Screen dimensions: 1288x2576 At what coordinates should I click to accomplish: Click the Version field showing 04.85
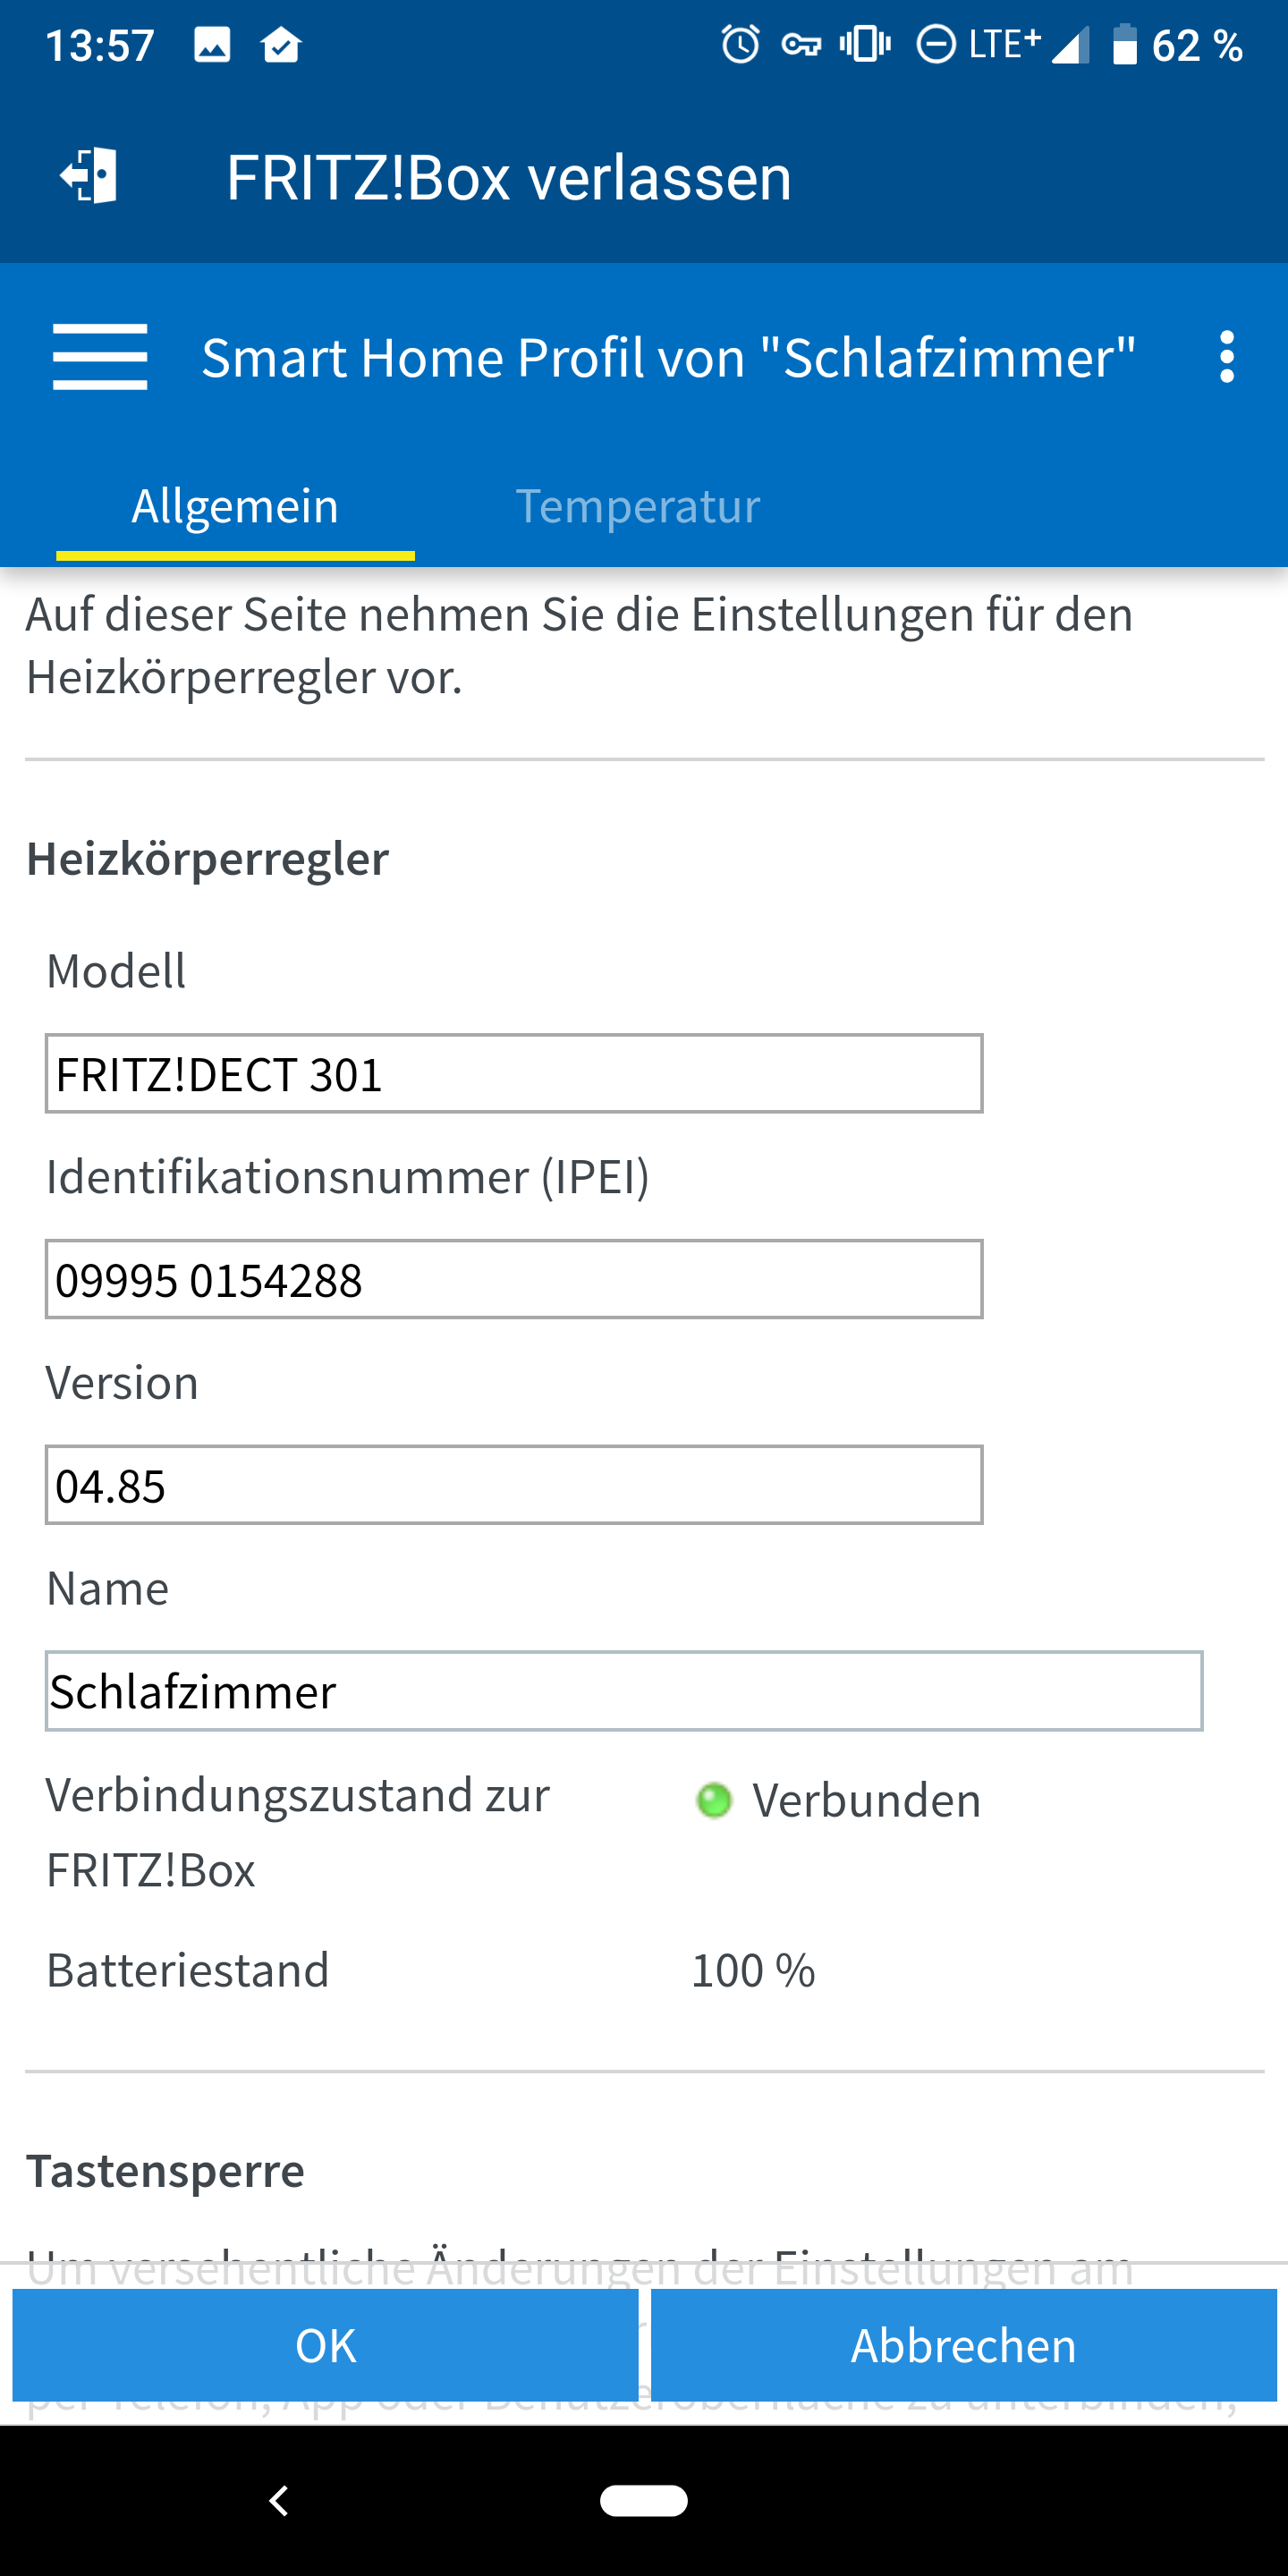(x=513, y=1485)
